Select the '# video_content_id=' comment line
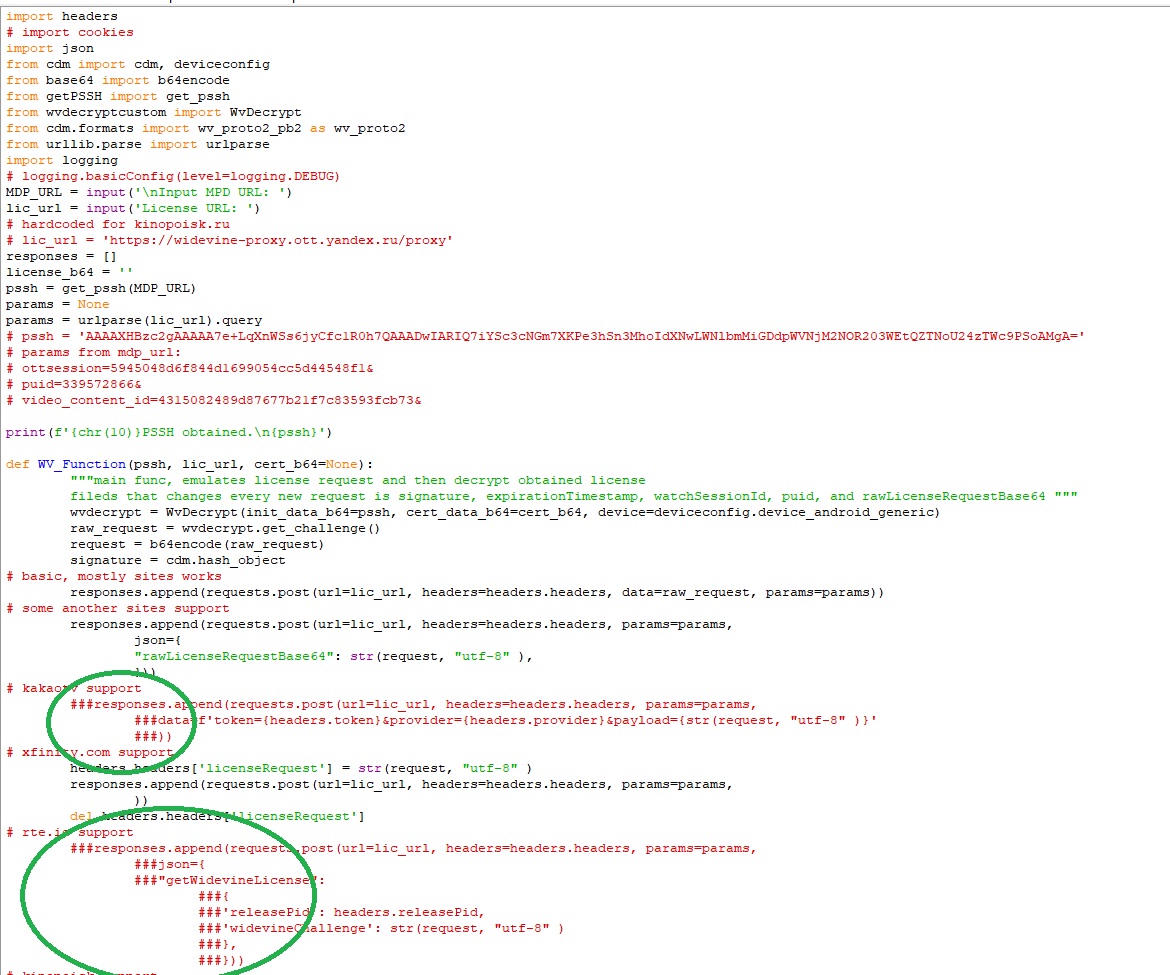This screenshot has height=975, width=1170. click(x=213, y=401)
